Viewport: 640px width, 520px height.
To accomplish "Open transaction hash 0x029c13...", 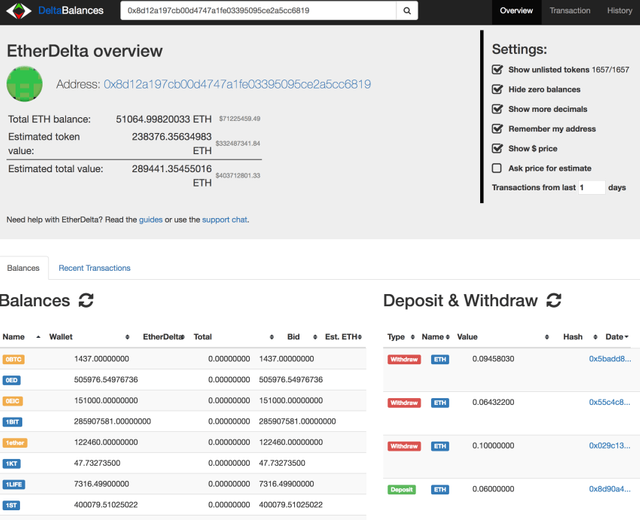I will [610, 445].
